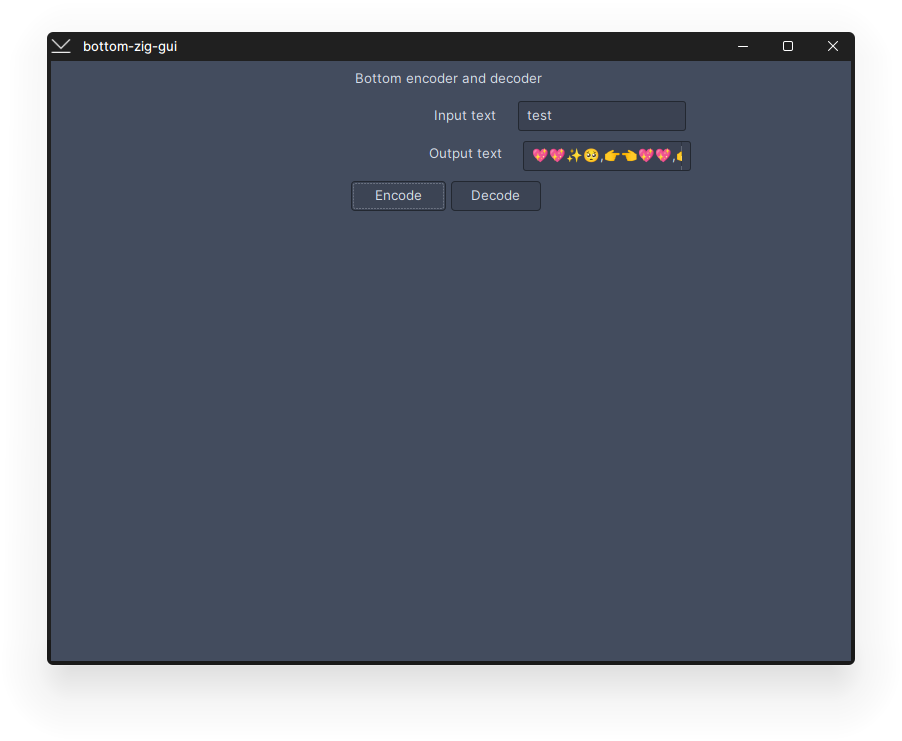Click the right-pointing hand emoji in output
The image size is (902, 741).
tap(629, 155)
